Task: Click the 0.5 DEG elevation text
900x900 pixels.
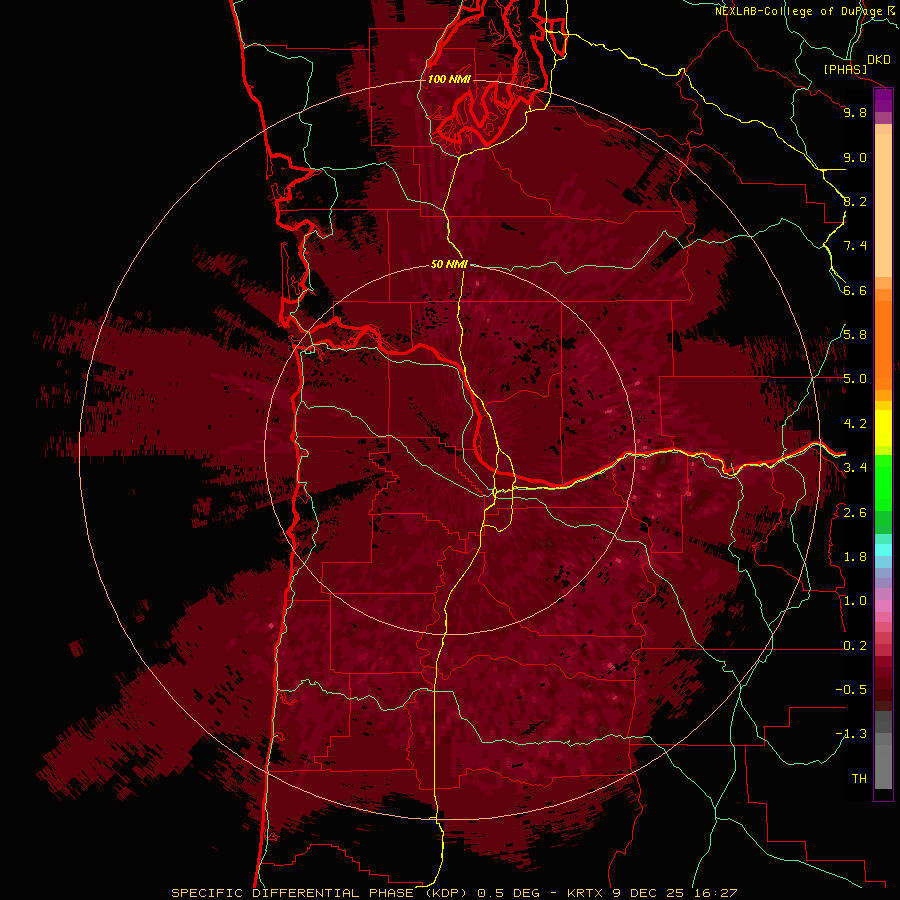Action: (x=509, y=893)
